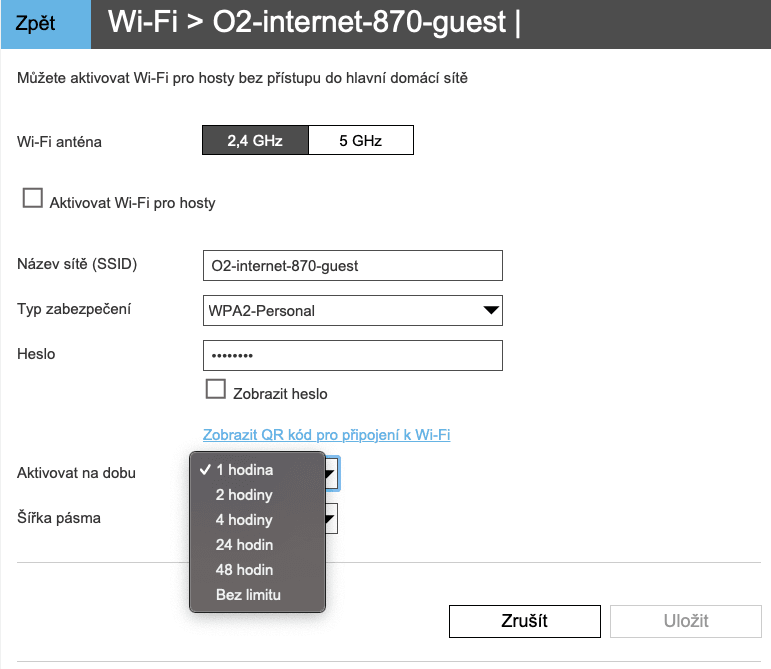Tick the Zobrazit heslo checkbox
The width and height of the screenshot is (771, 669).
pyautogui.click(x=214, y=390)
